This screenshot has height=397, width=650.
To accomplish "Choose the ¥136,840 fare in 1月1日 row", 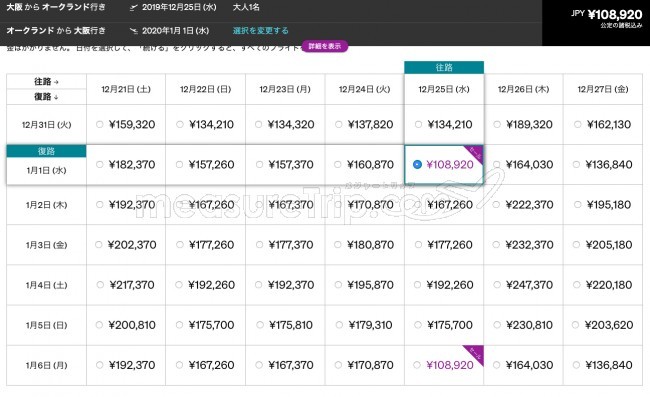I will tap(576, 165).
